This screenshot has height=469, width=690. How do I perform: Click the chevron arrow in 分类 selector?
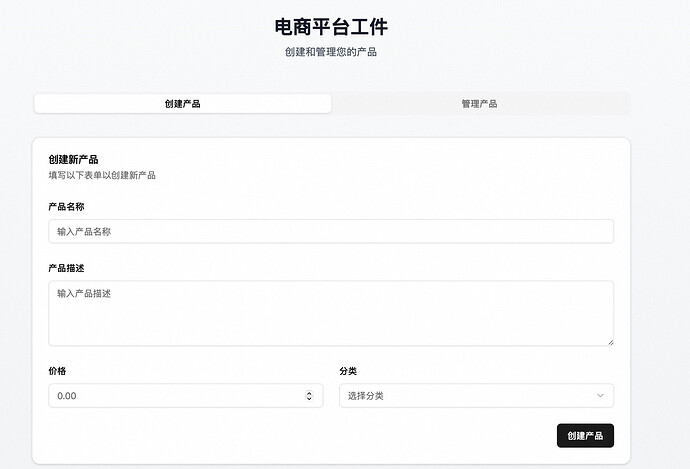point(600,396)
